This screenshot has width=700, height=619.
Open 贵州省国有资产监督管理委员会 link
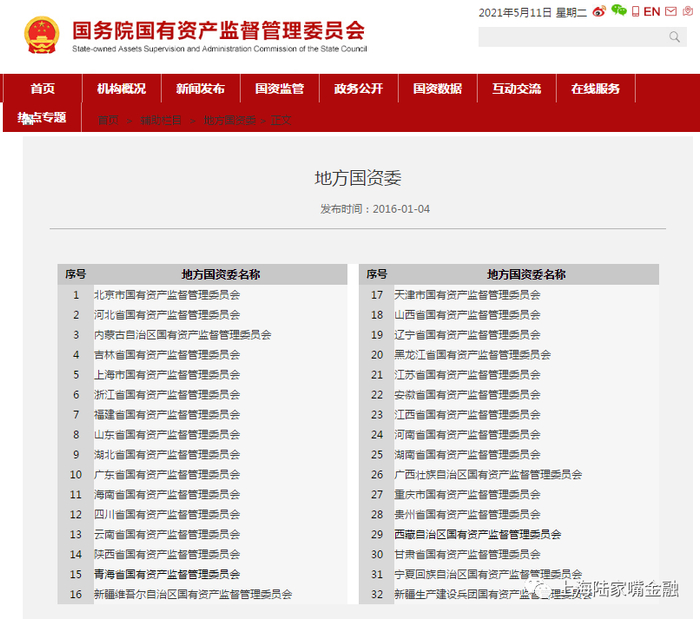[x=467, y=515]
